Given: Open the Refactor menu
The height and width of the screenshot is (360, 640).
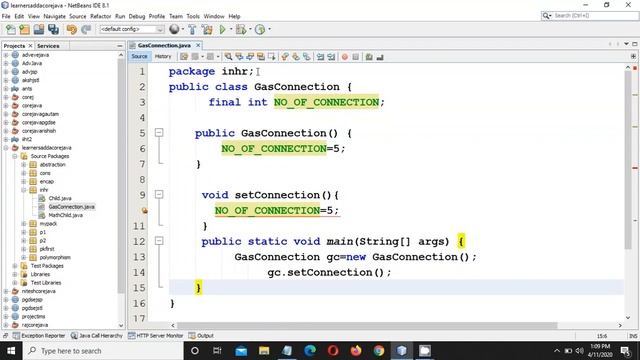Looking at the screenshot, I should pos(100,16).
